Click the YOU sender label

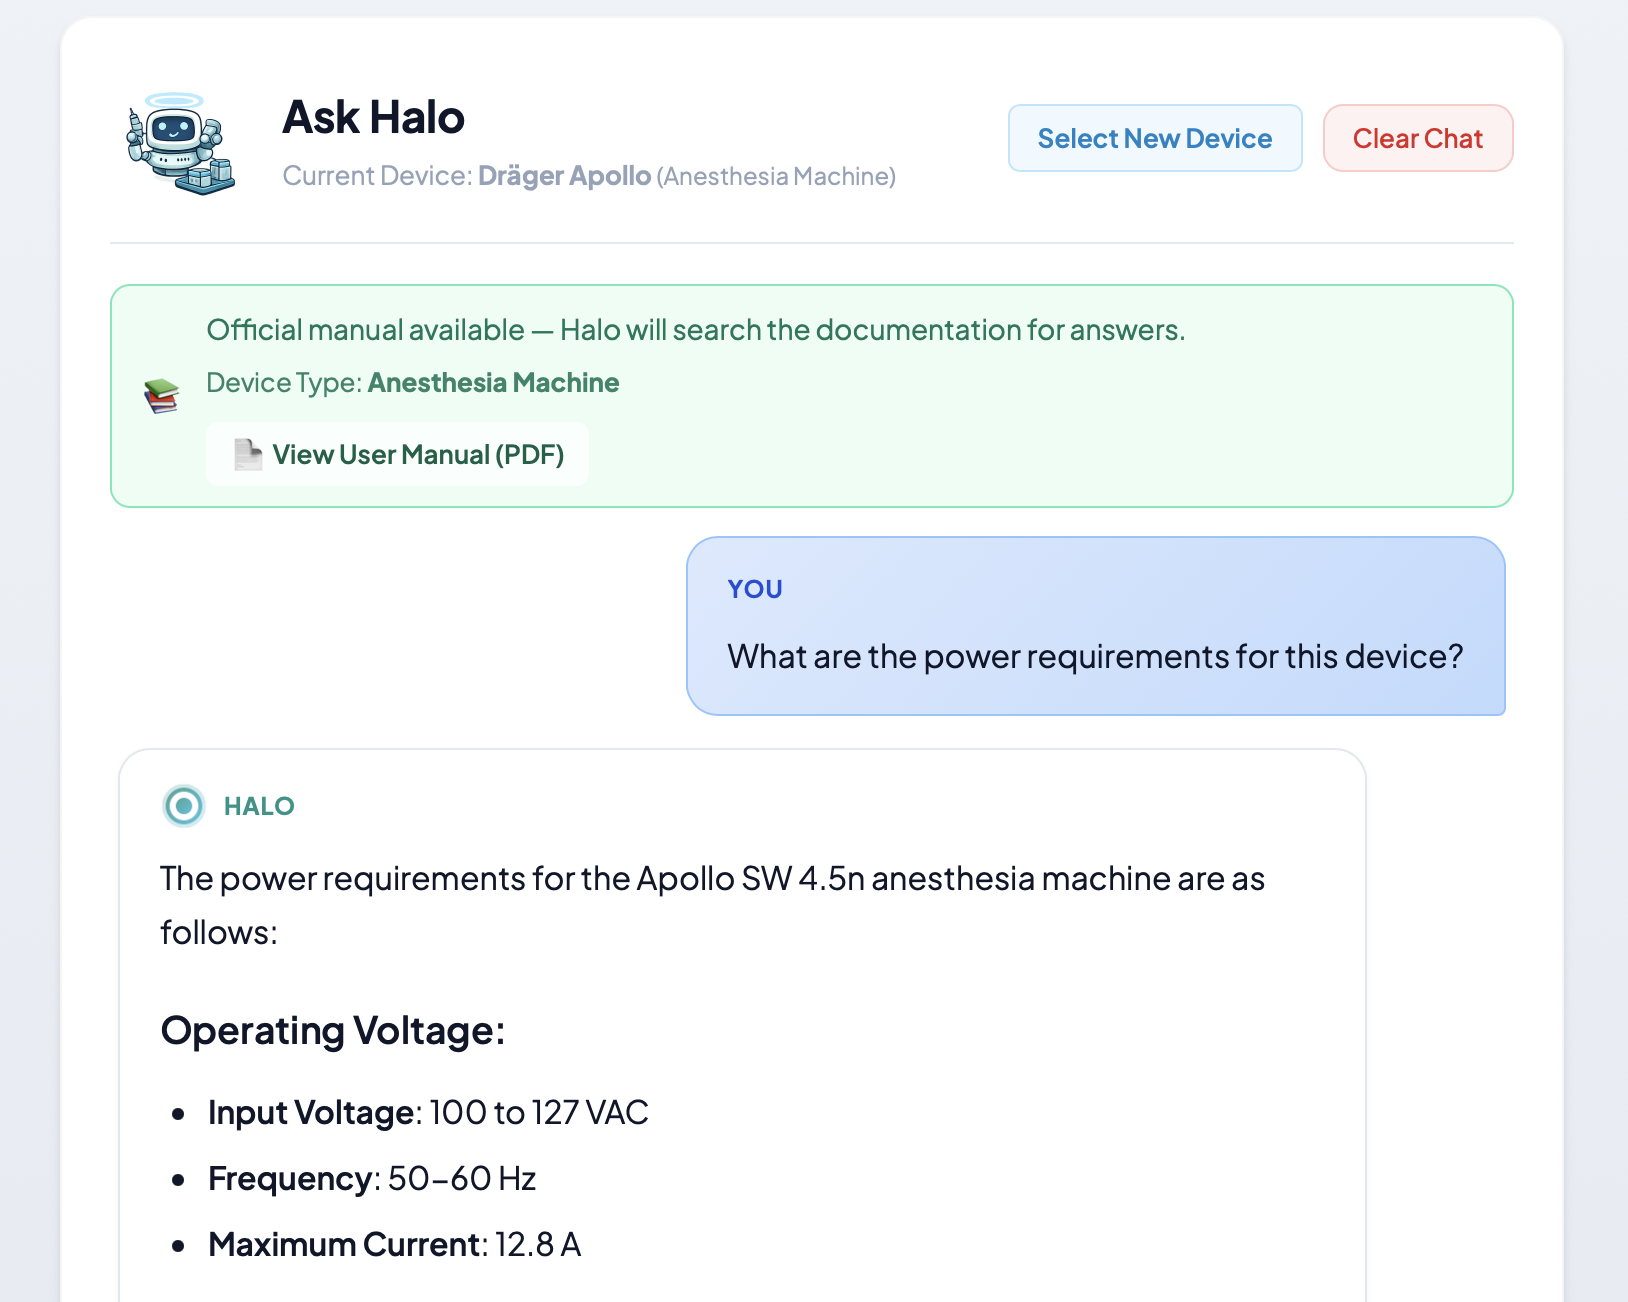755,589
